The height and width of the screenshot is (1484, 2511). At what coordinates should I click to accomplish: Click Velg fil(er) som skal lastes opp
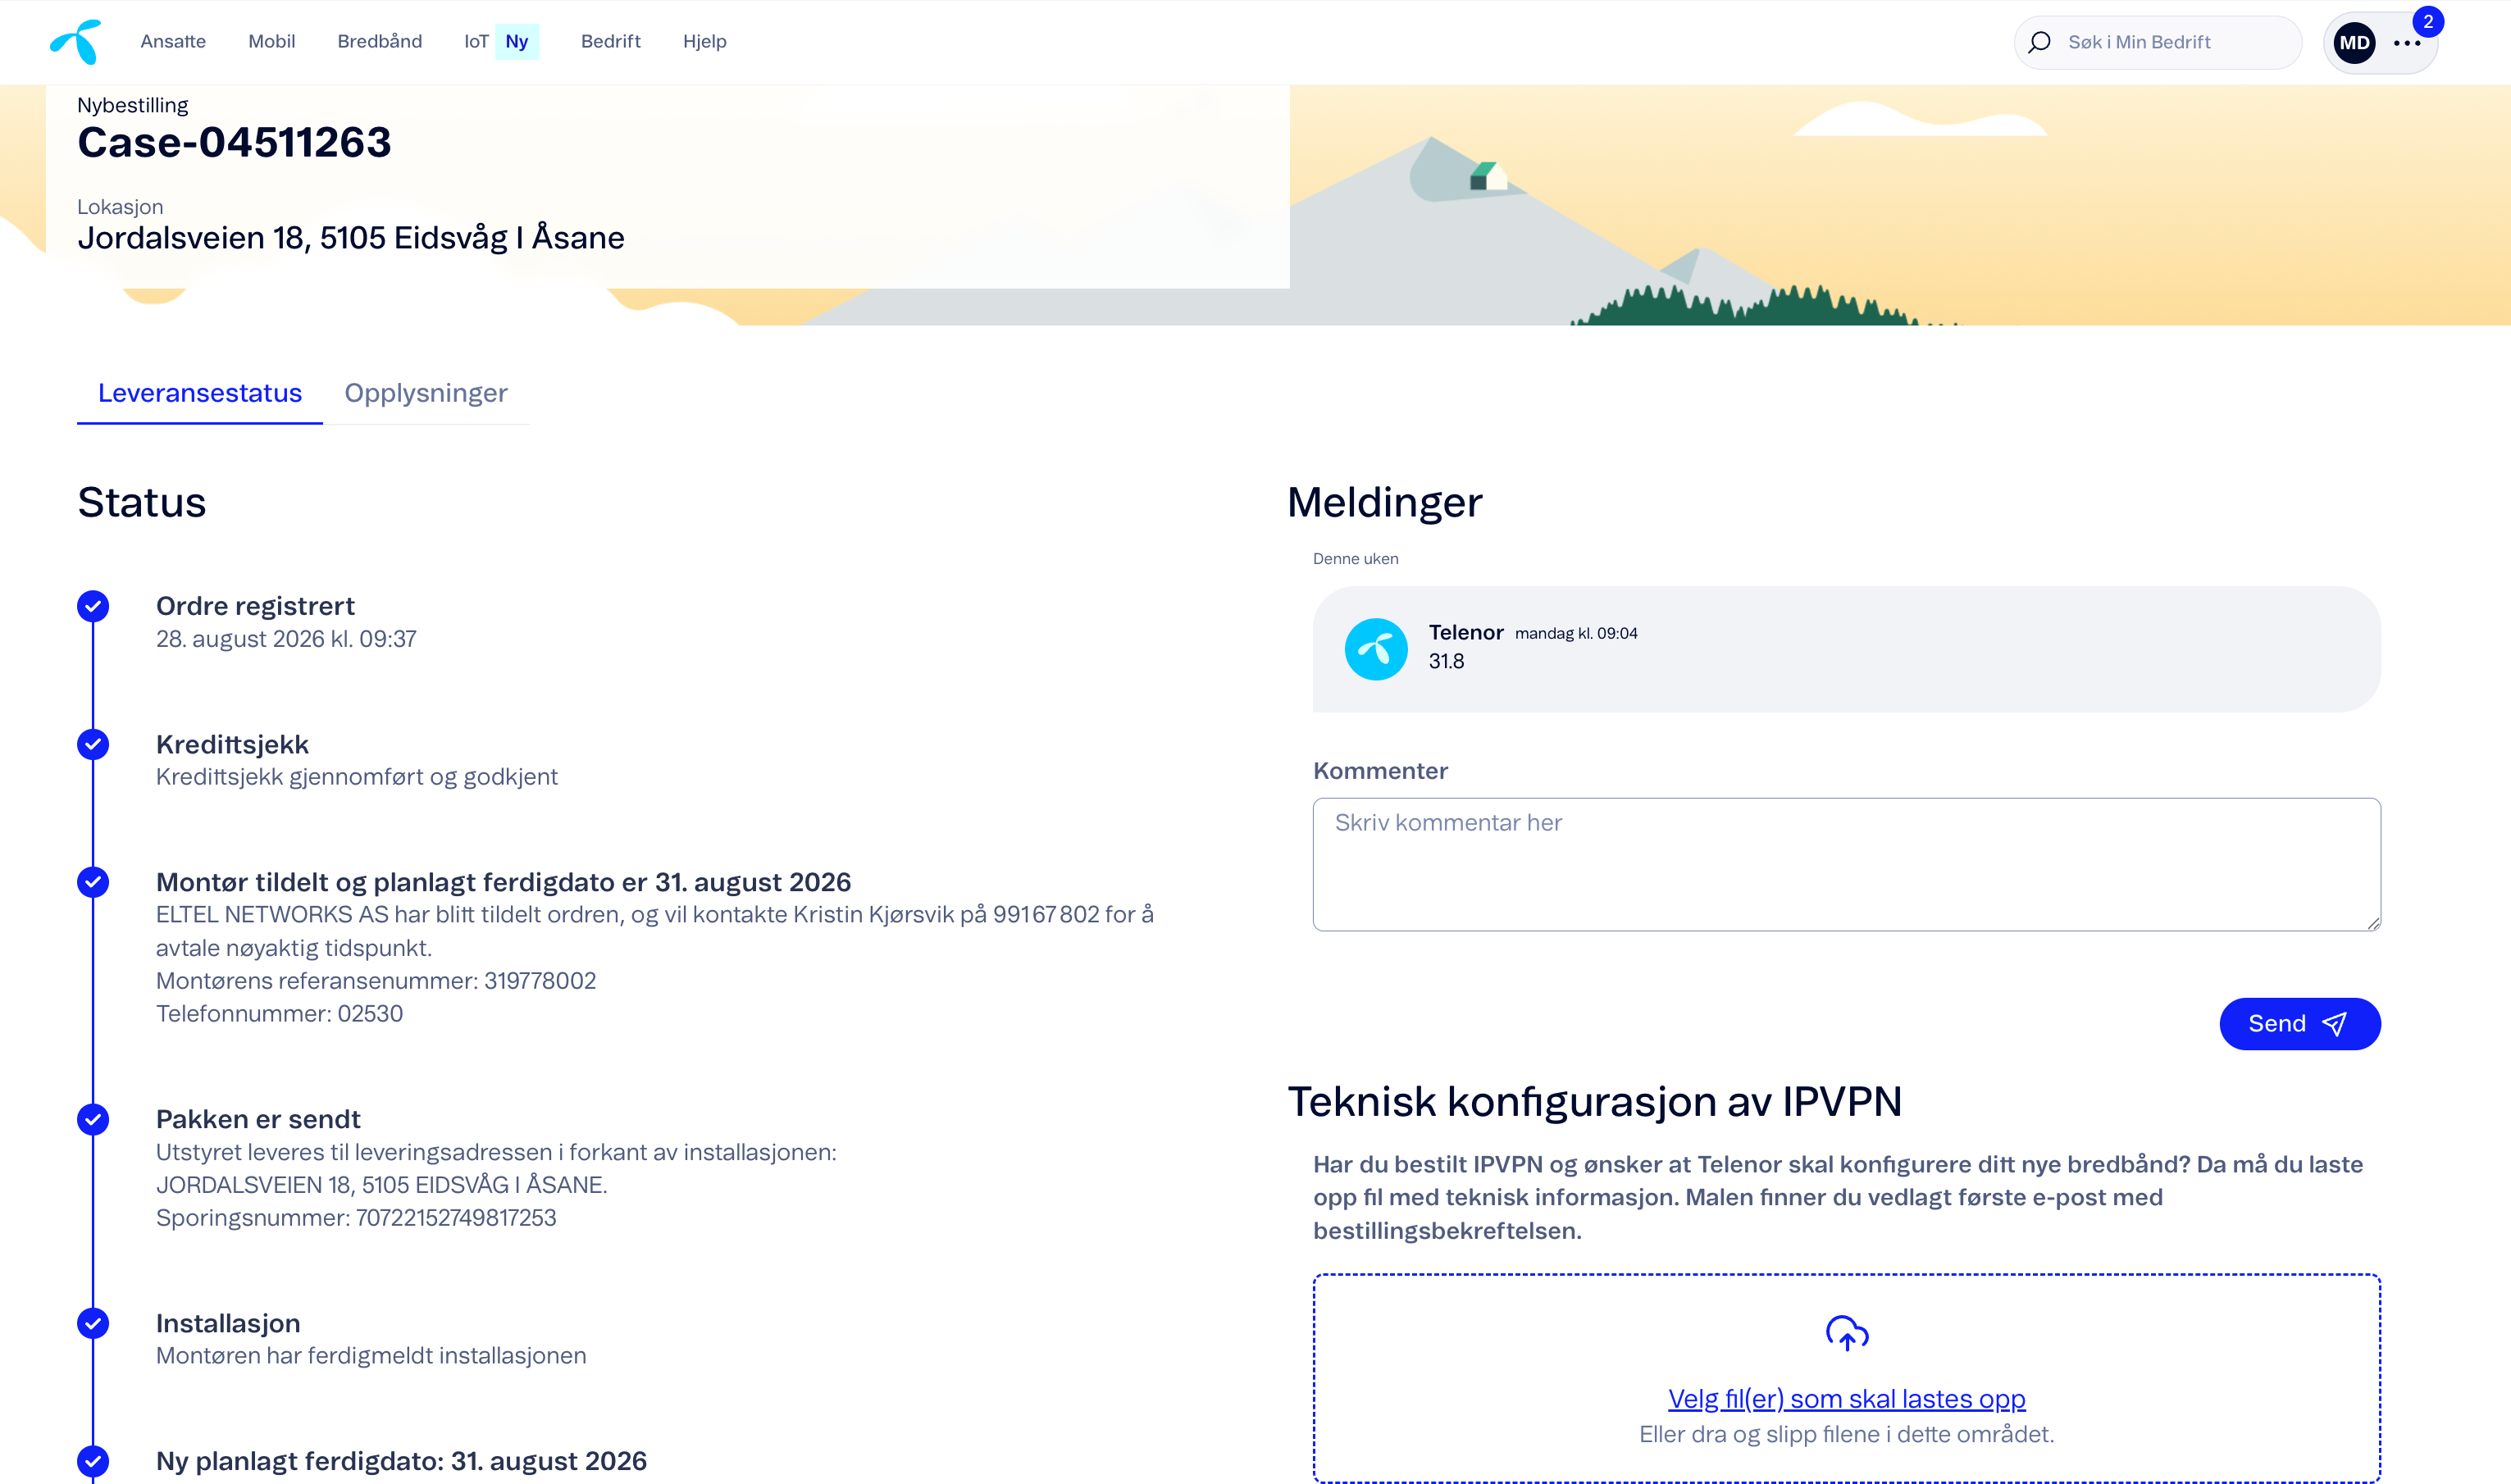coord(1847,1399)
